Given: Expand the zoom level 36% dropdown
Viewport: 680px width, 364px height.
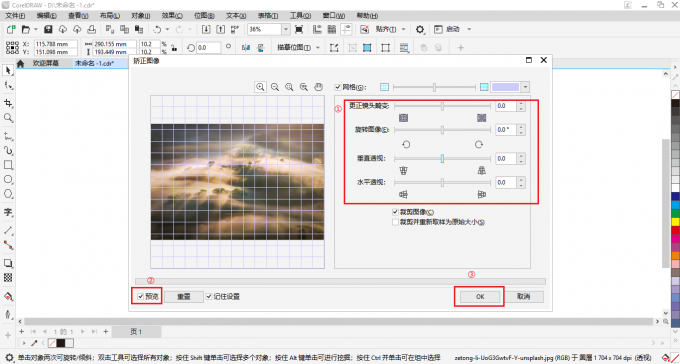Looking at the screenshot, I should [x=286, y=29].
